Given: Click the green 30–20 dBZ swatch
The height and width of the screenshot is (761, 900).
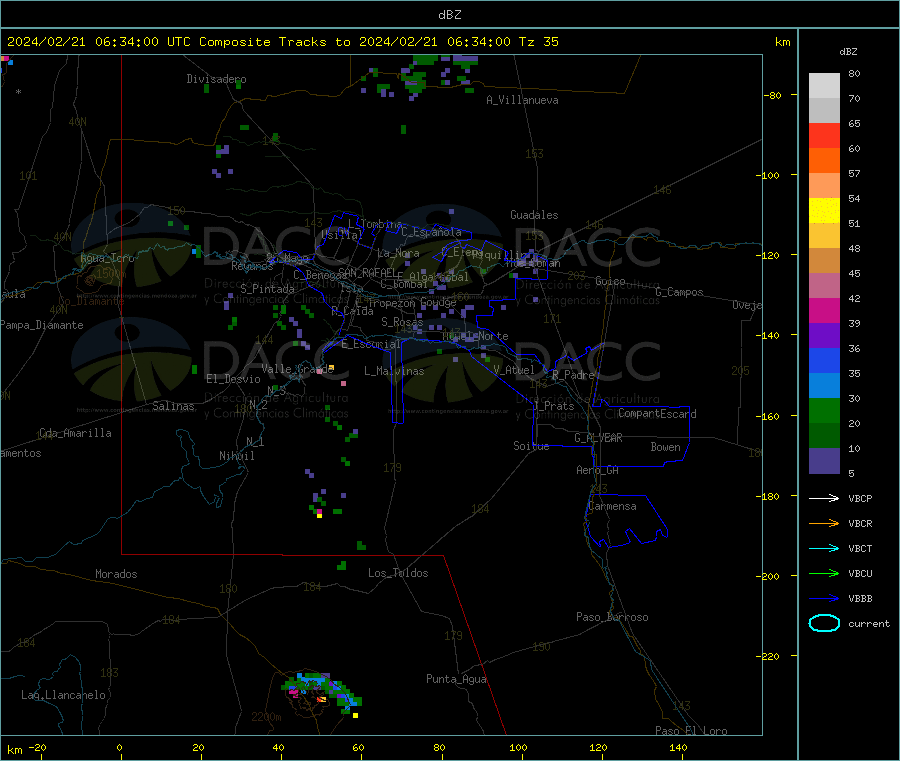Looking at the screenshot, I should (824, 411).
